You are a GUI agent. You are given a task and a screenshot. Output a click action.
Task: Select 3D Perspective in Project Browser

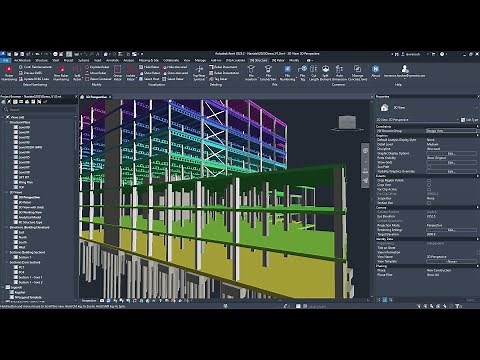click(x=29, y=197)
